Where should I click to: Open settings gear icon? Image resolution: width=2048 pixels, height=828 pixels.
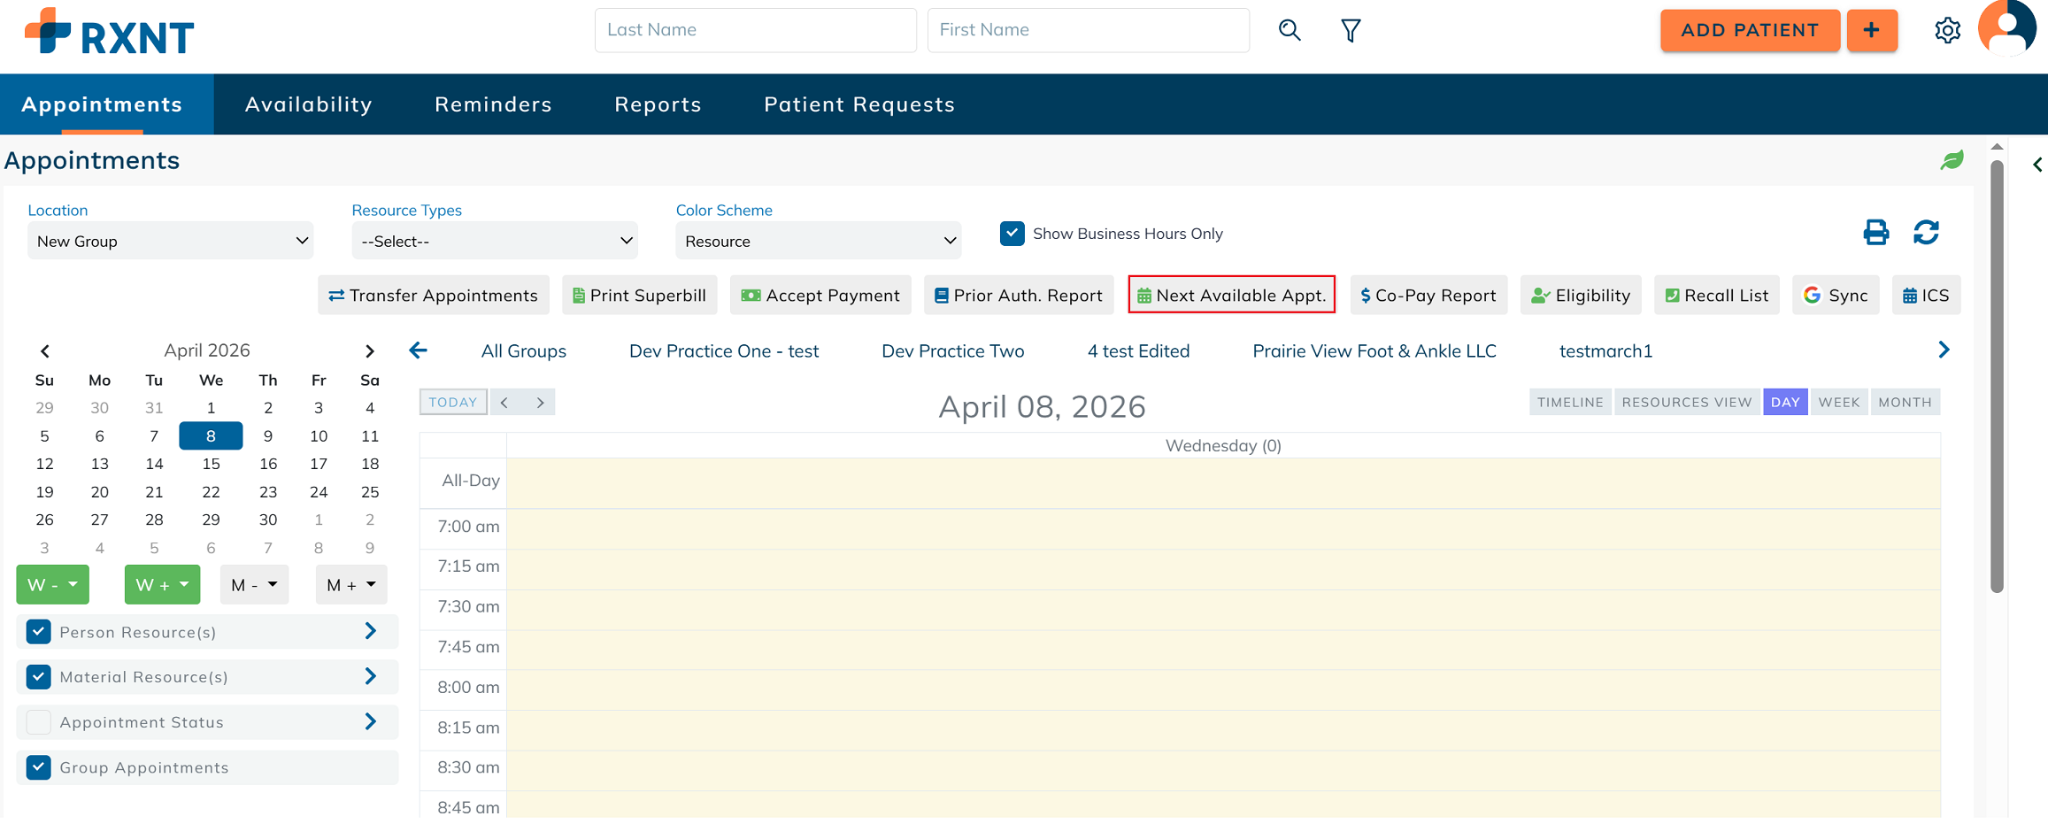[x=1947, y=31]
